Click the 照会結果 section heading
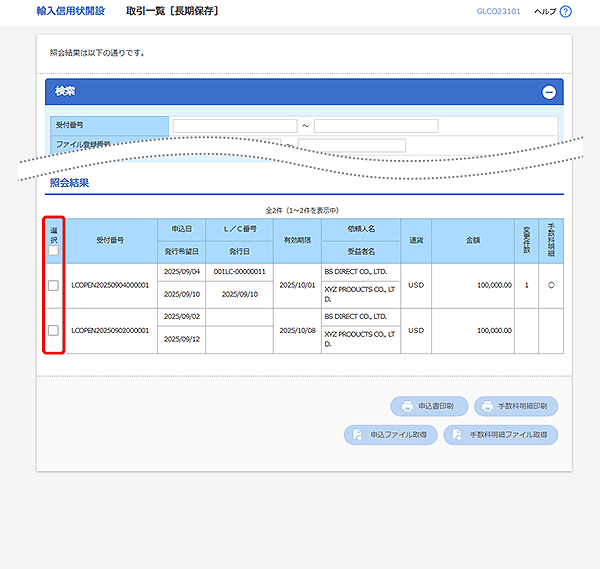The height and width of the screenshot is (569, 600). [69, 183]
